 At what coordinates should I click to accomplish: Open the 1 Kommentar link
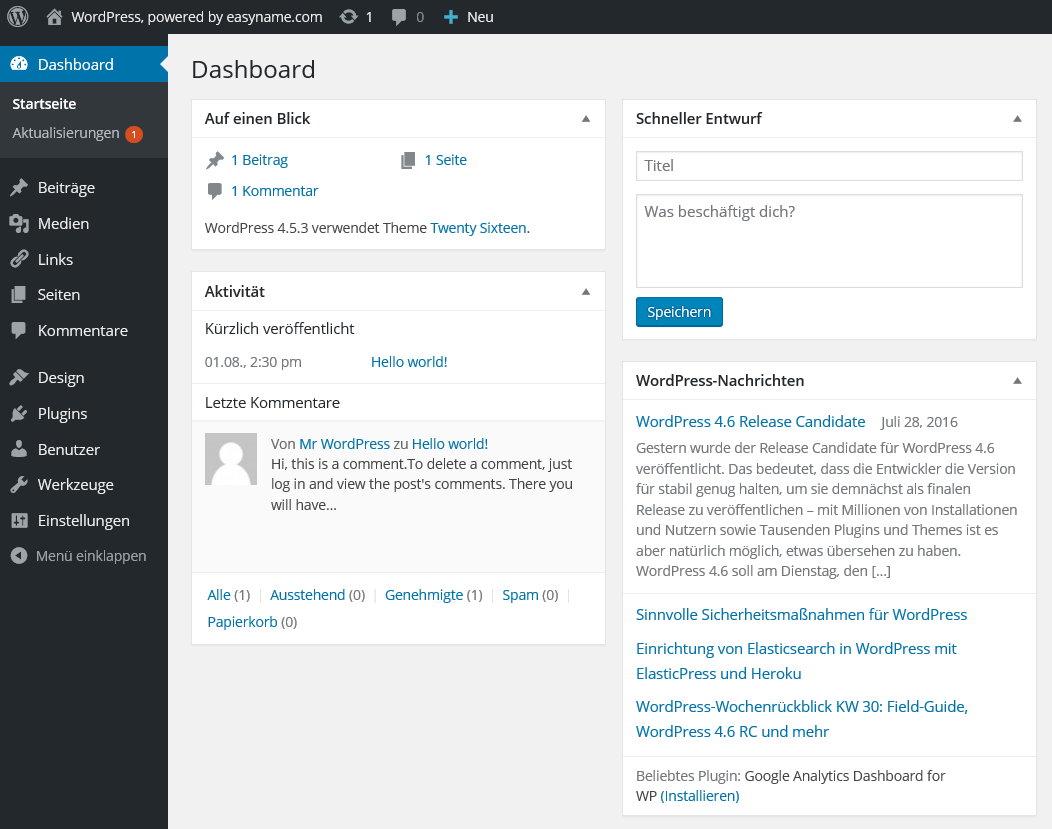point(274,191)
